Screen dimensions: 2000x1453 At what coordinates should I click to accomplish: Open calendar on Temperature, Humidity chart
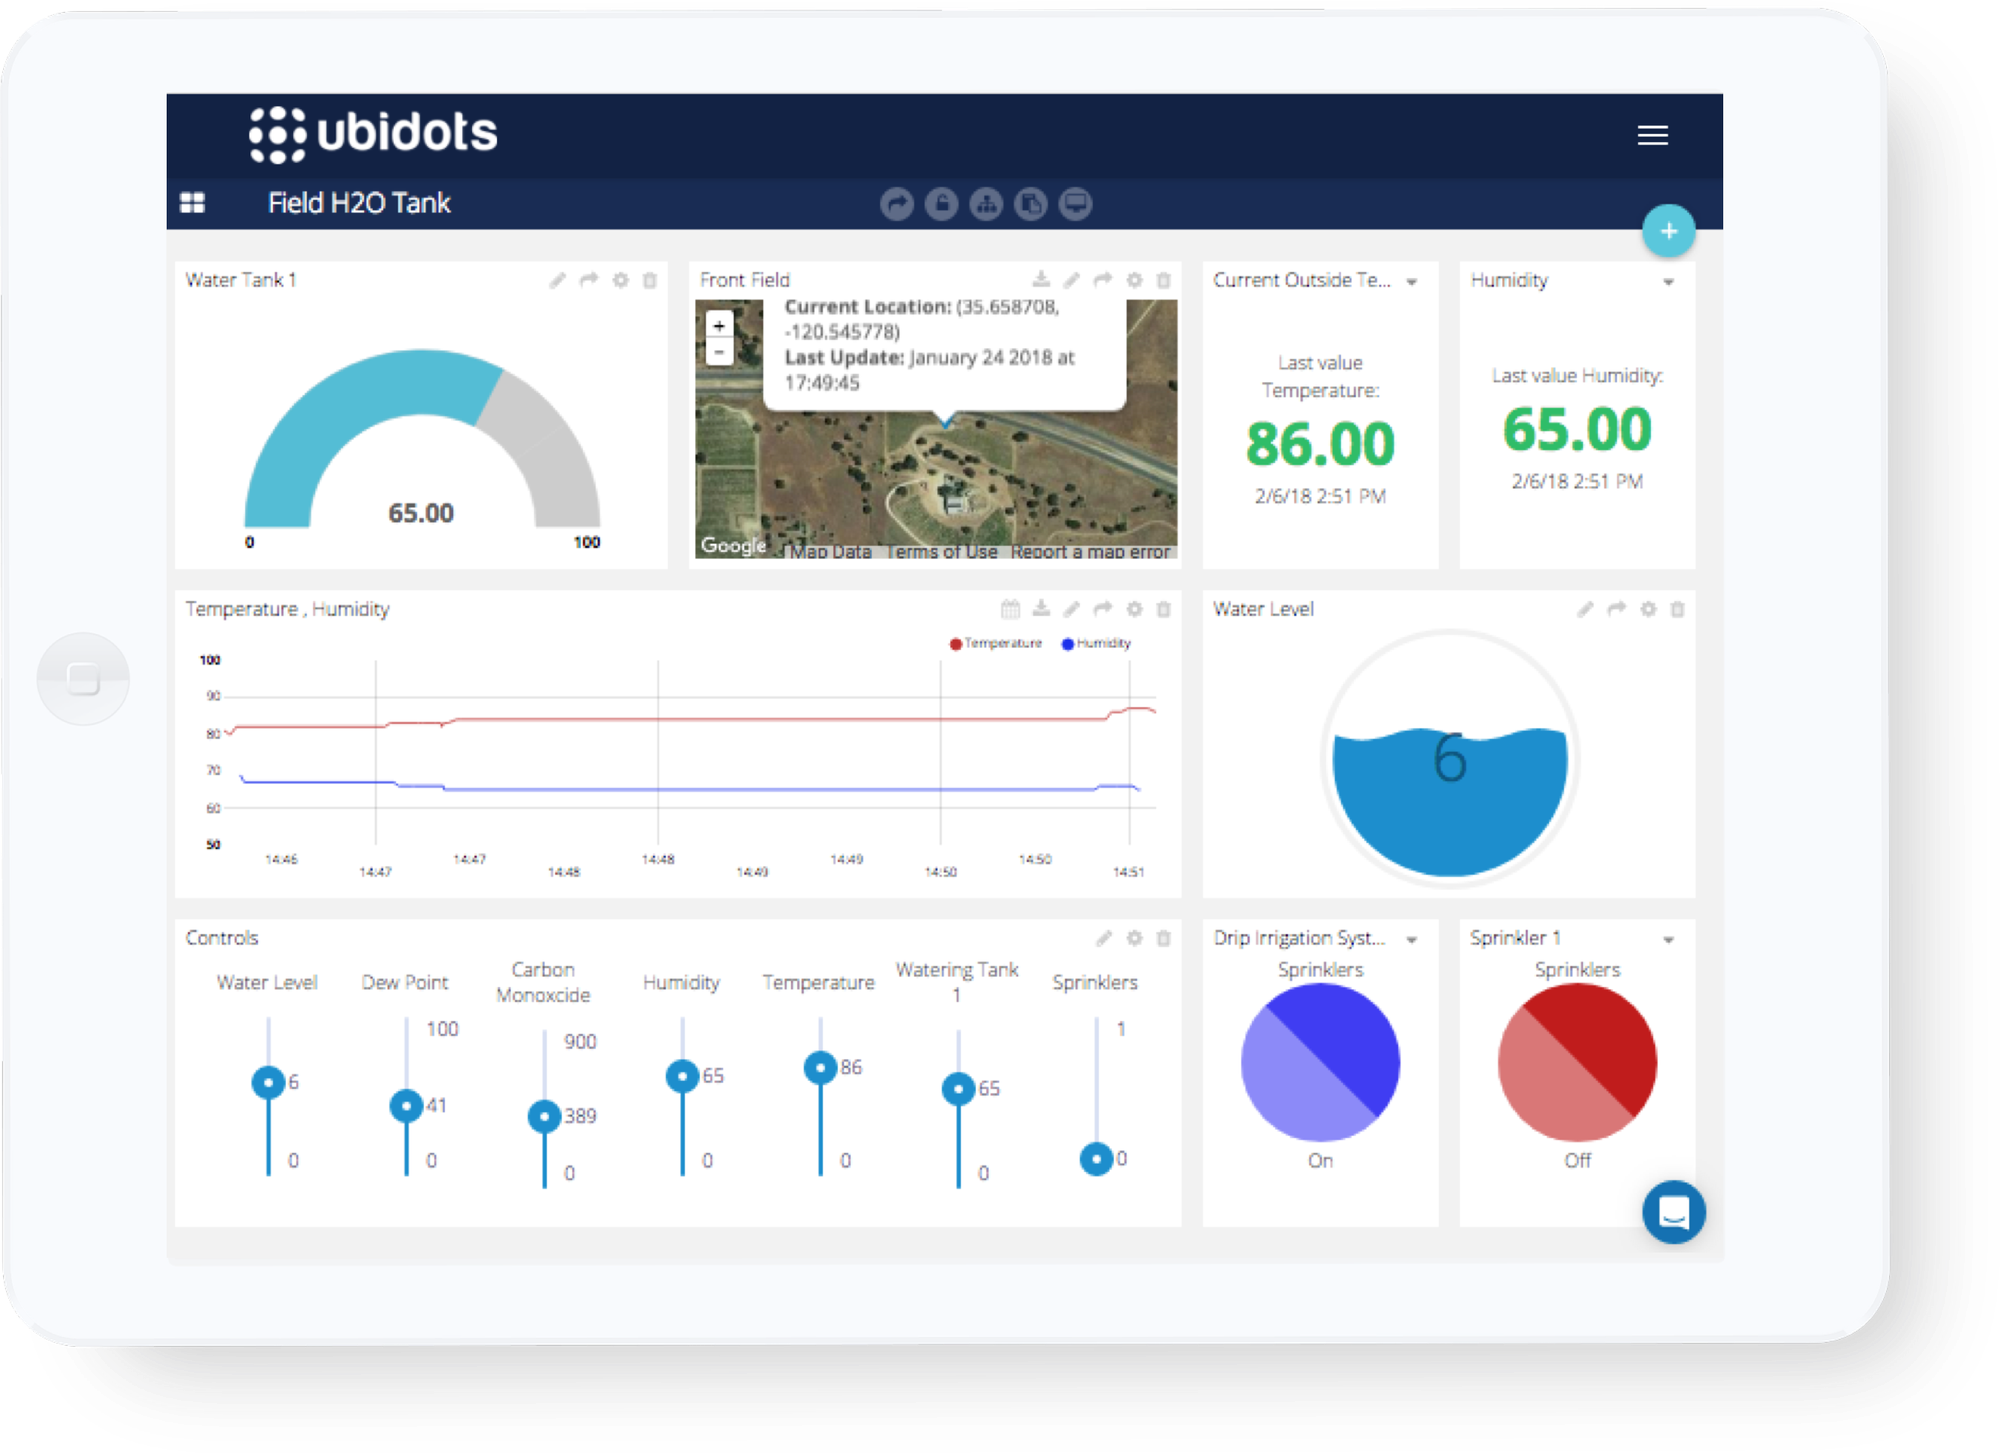(1010, 609)
